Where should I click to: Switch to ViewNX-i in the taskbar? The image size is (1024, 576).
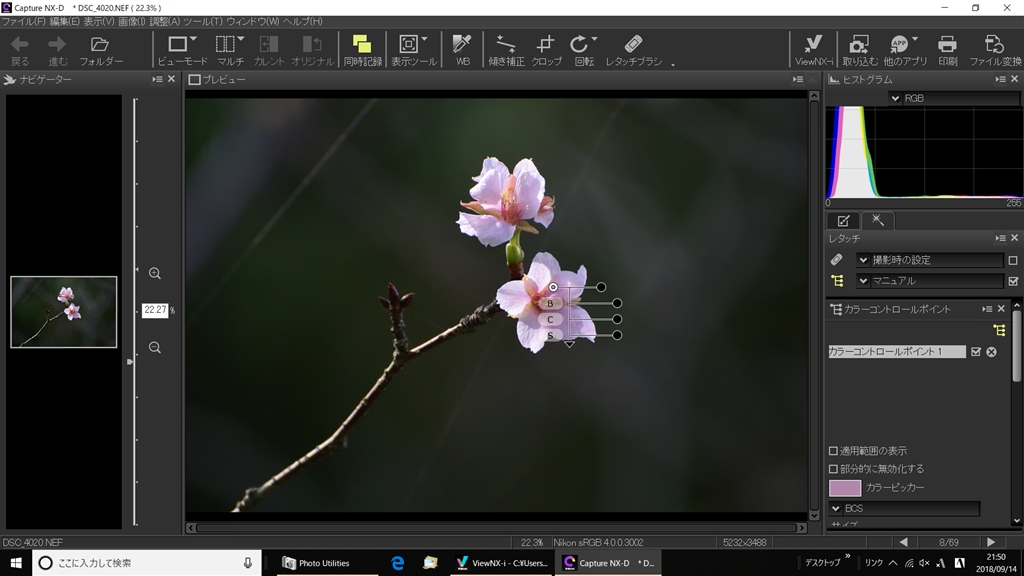pos(502,563)
